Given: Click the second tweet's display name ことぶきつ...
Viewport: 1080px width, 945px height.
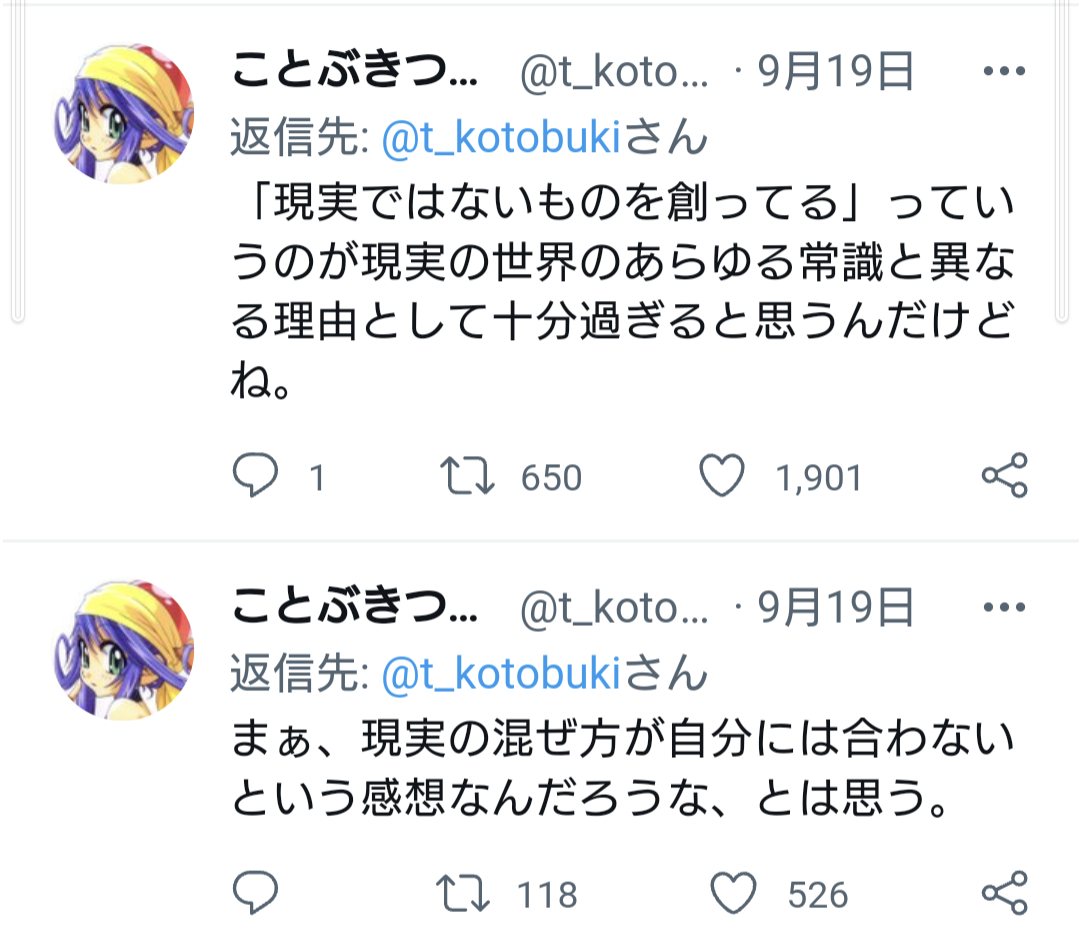Looking at the screenshot, I should point(355,606).
